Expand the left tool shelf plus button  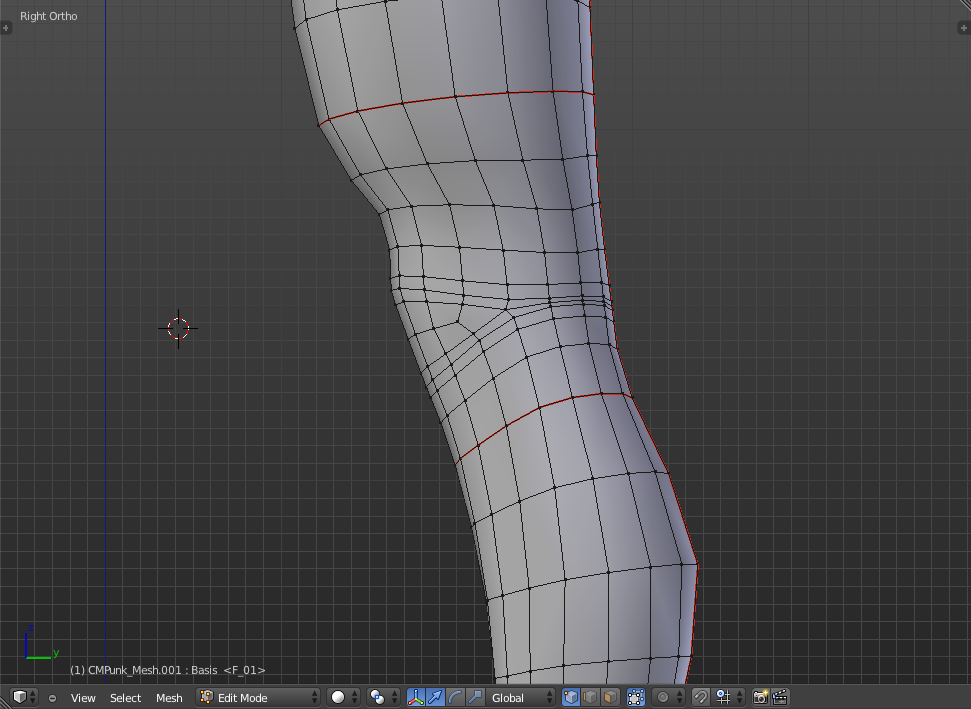6,27
